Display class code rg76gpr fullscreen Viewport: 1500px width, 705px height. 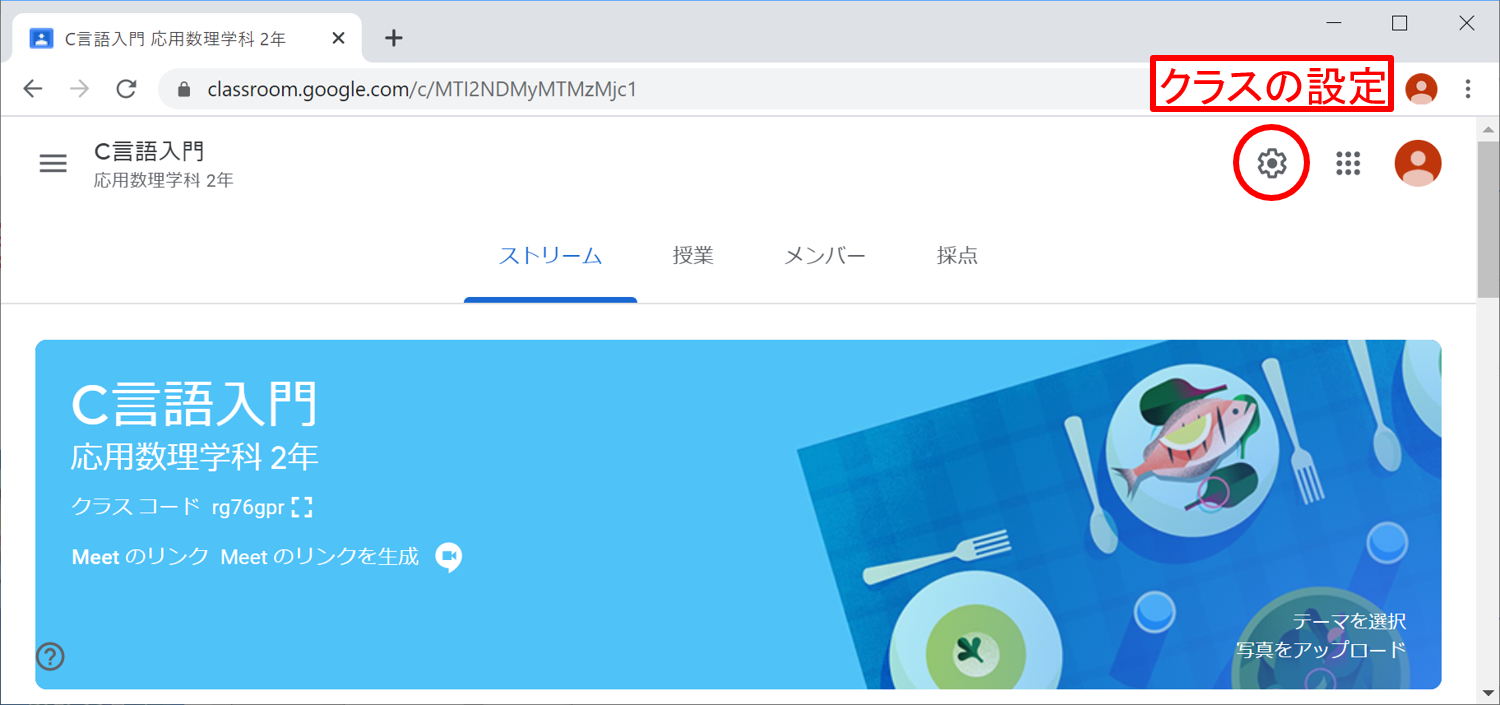tap(302, 507)
